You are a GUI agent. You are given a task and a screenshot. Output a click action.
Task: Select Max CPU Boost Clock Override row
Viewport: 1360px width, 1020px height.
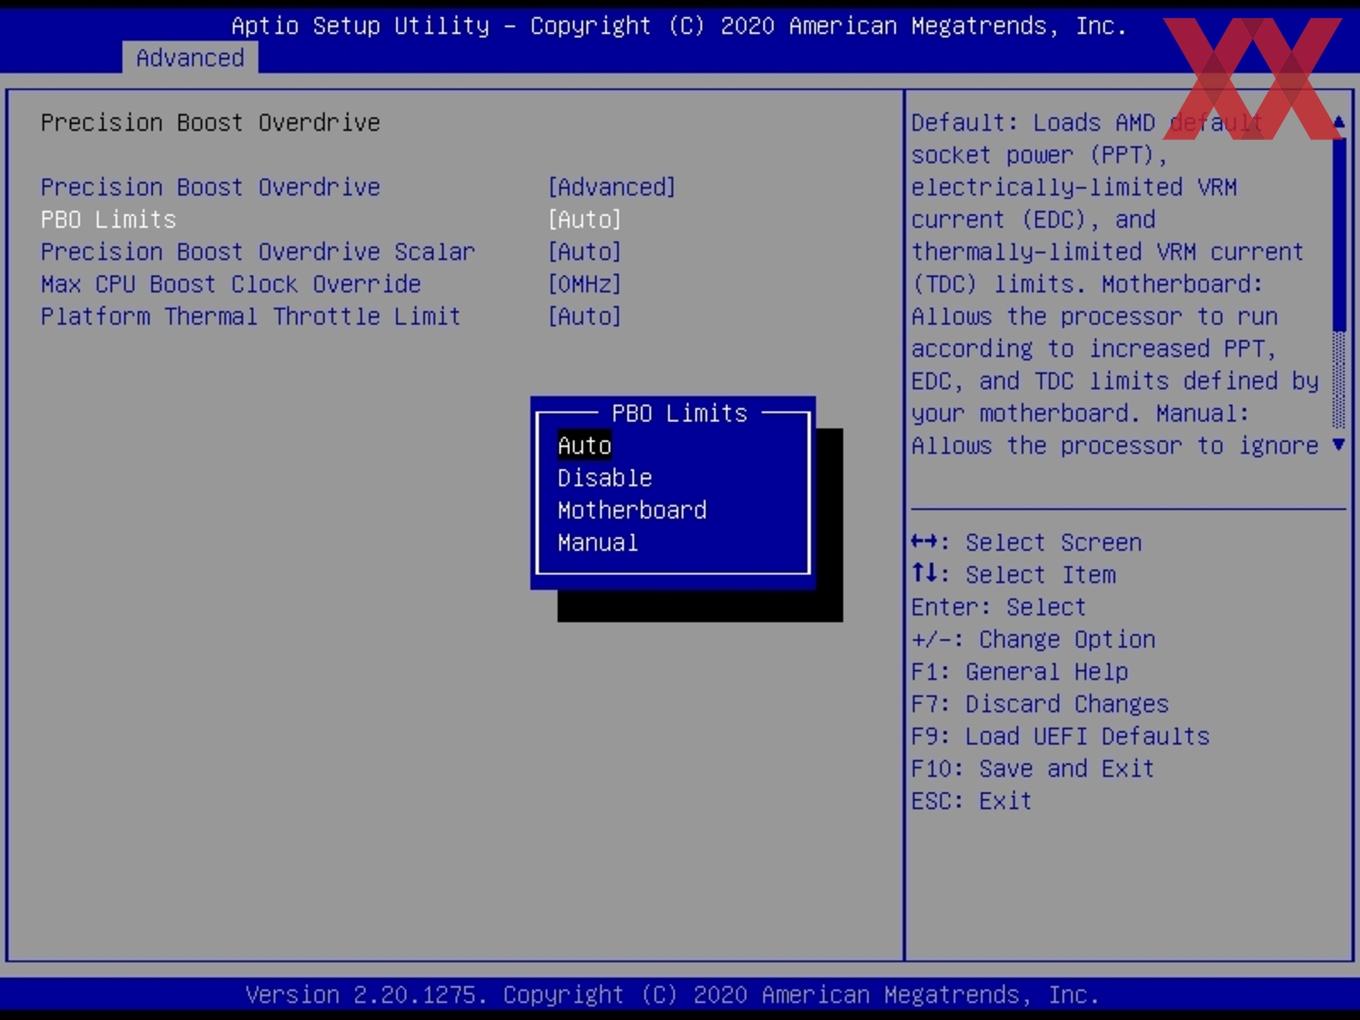[331, 284]
